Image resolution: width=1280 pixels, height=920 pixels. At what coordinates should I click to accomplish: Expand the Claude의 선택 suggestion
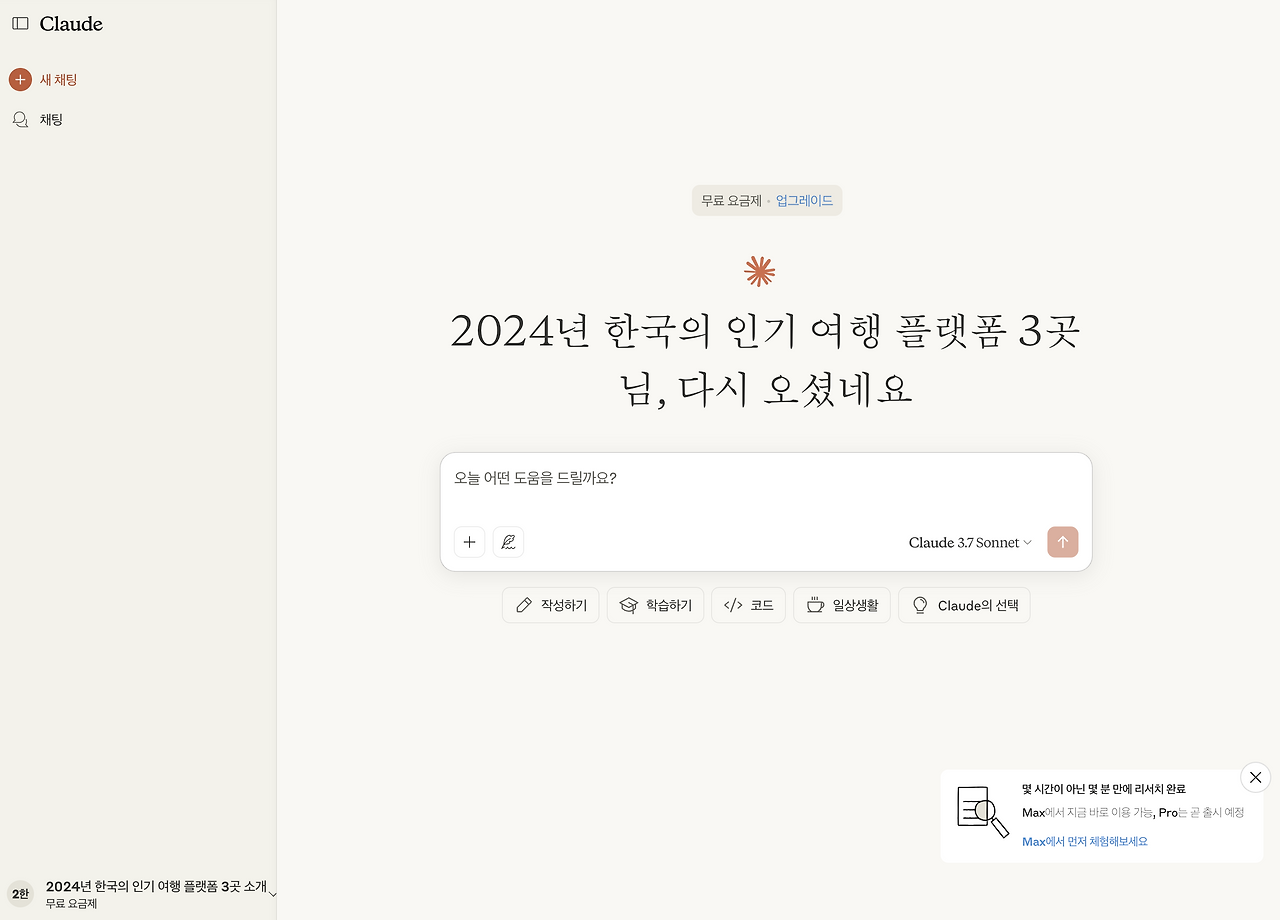pos(963,604)
